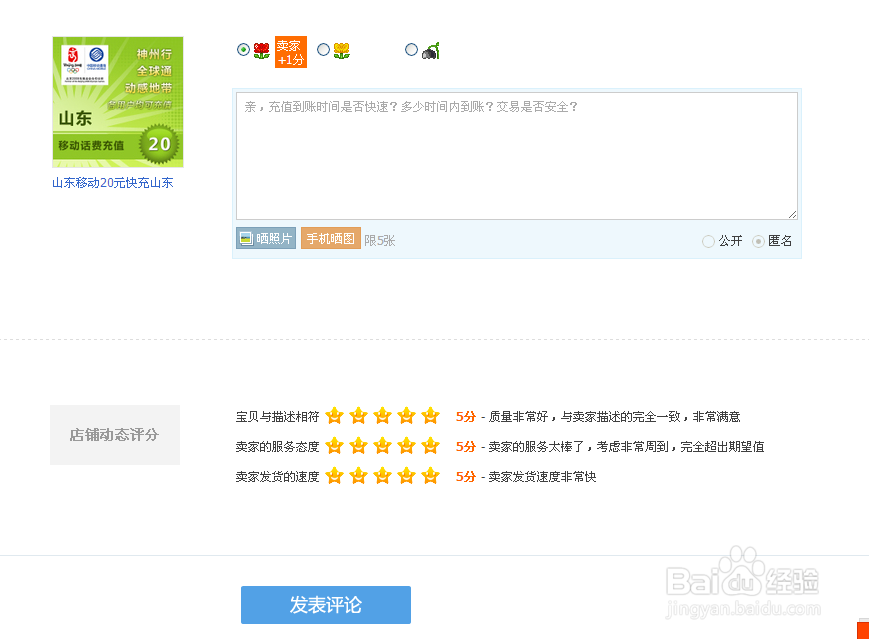This screenshot has height=639, width=869.
Task: Select the 匿名 anonymous radio button
Action: click(x=761, y=241)
